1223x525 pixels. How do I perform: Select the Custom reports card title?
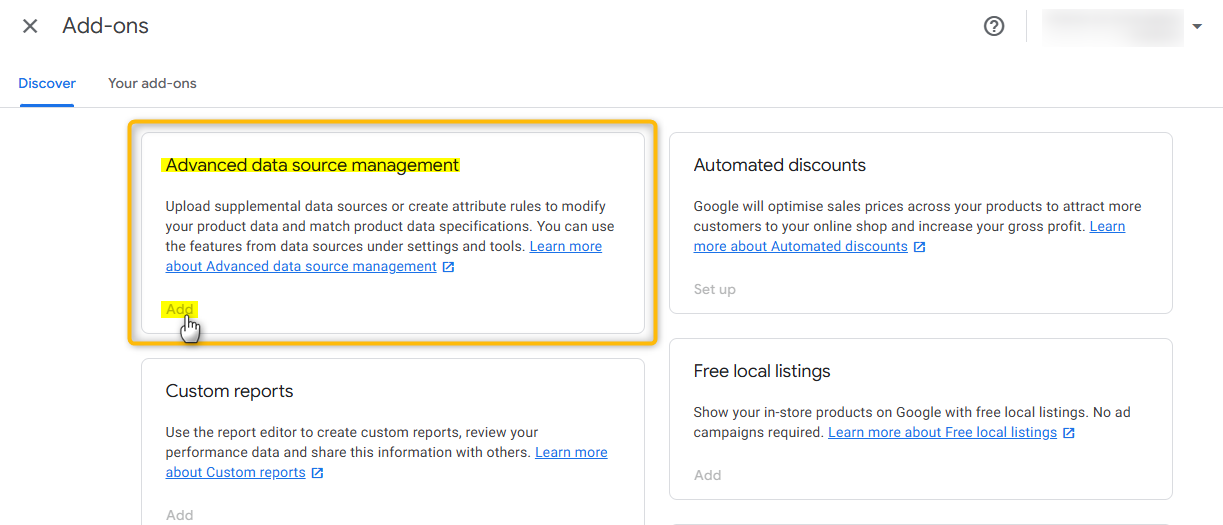(229, 391)
